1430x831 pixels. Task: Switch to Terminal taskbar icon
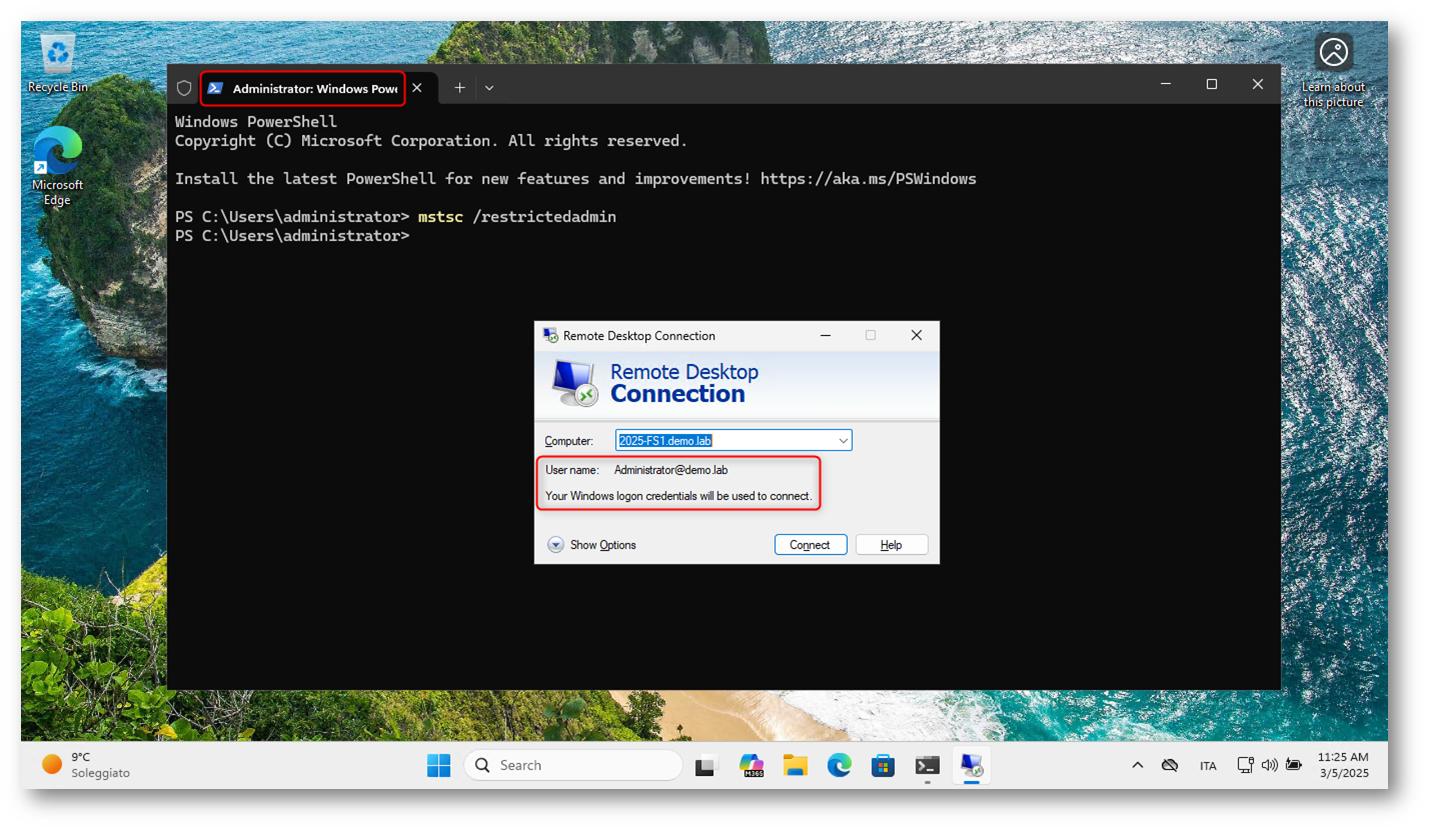pyautogui.click(x=927, y=766)
